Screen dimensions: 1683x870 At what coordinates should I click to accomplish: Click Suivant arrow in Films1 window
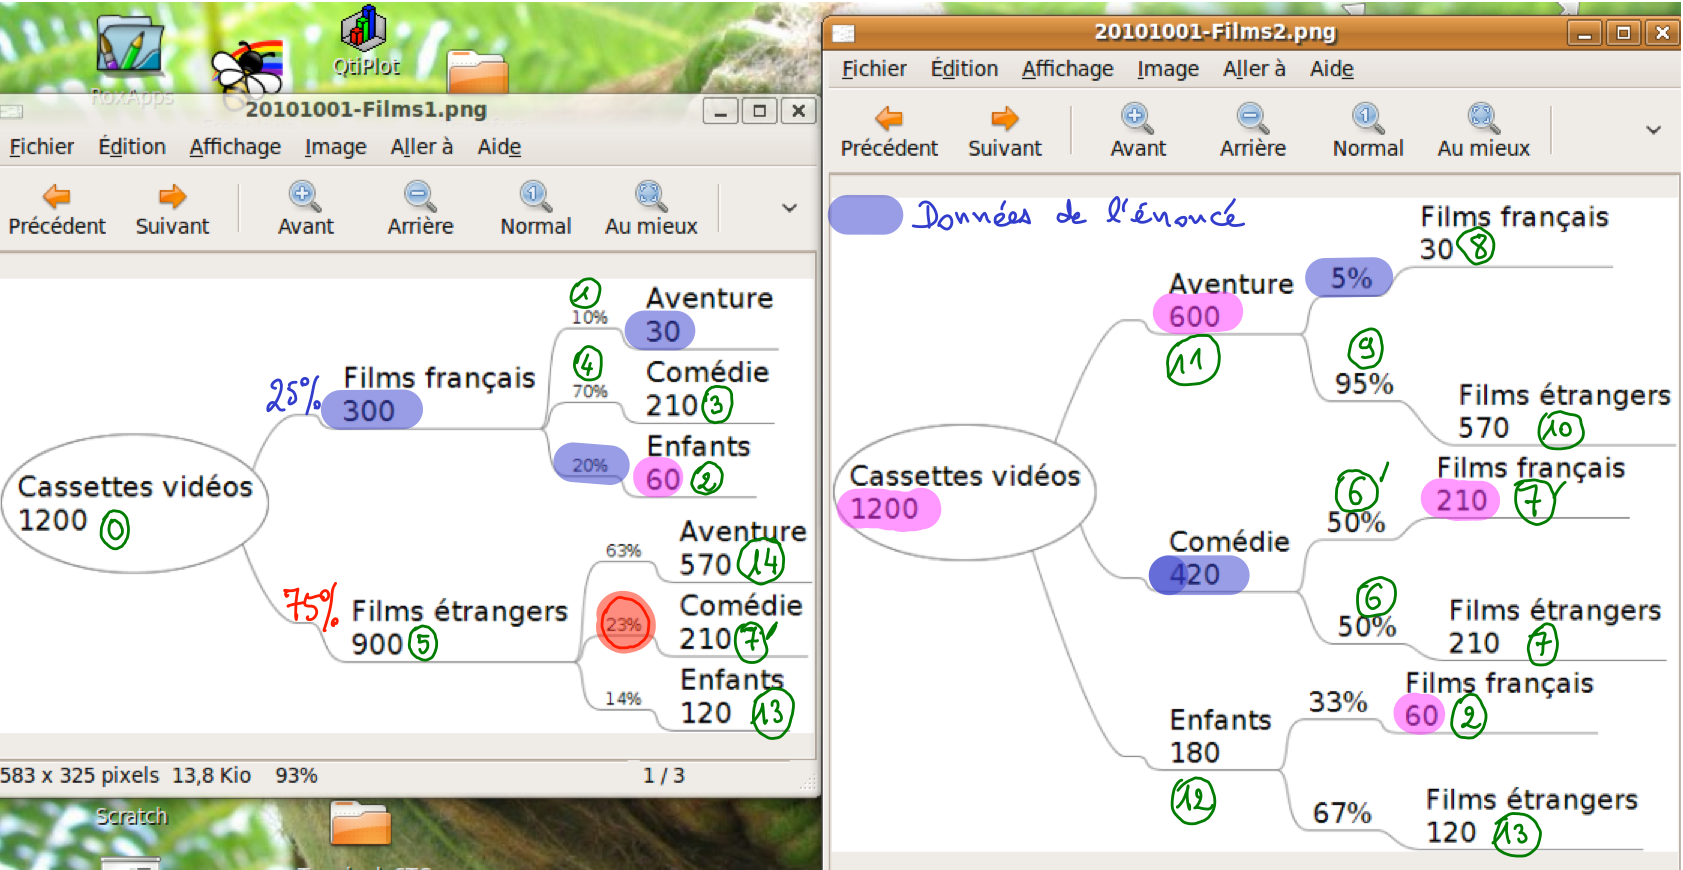172,197
